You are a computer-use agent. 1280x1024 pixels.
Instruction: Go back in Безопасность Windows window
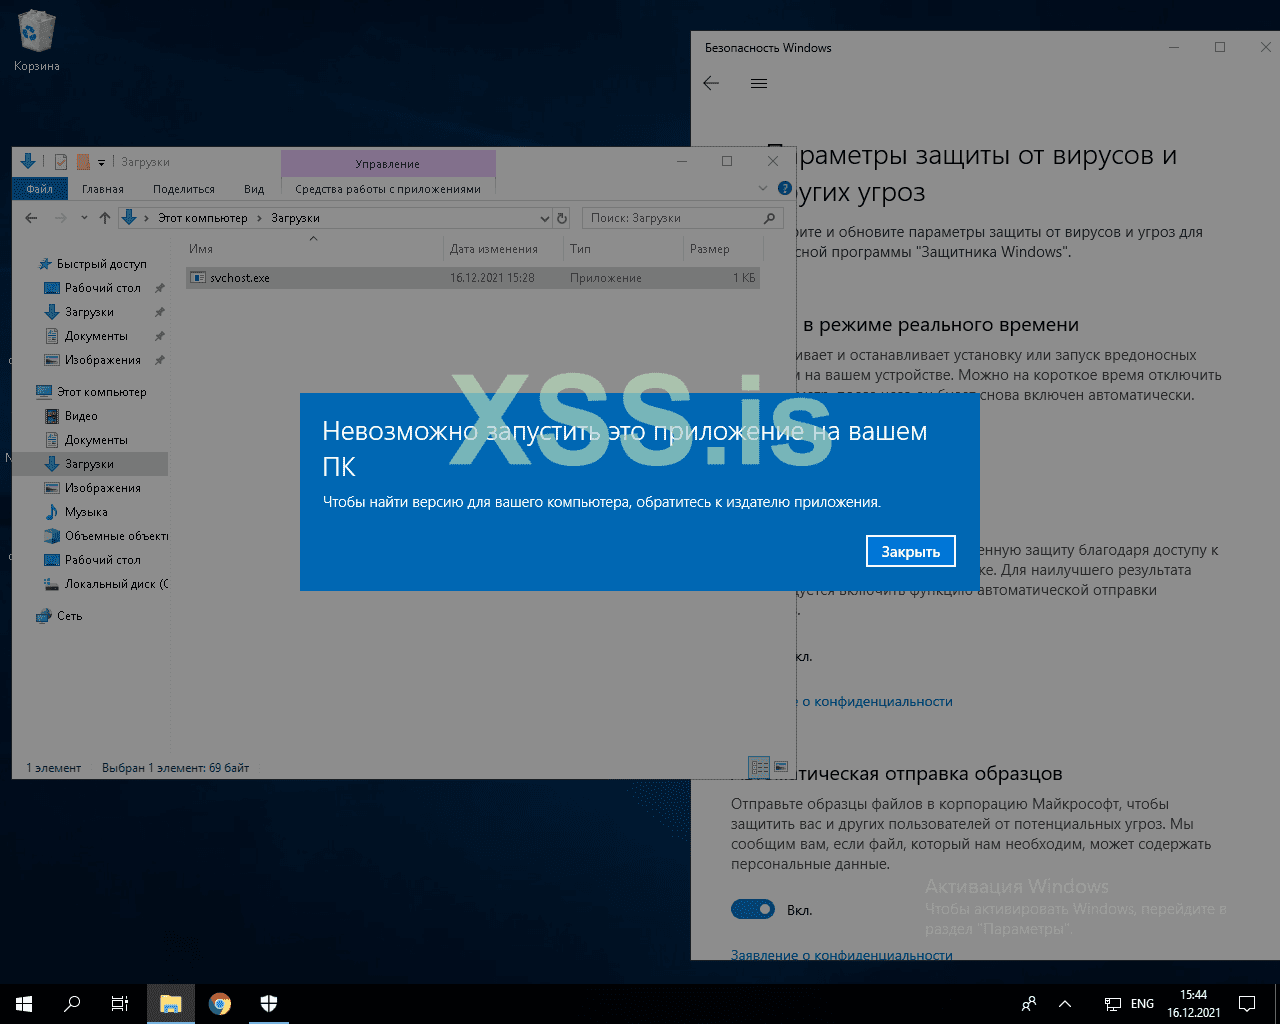[711, 83]
